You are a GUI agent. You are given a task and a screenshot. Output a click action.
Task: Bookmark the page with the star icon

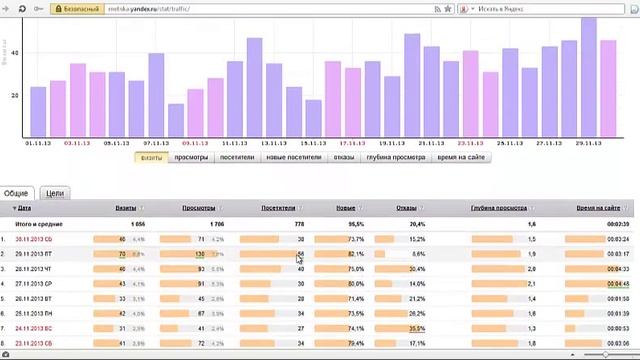(x=448, y=9)
